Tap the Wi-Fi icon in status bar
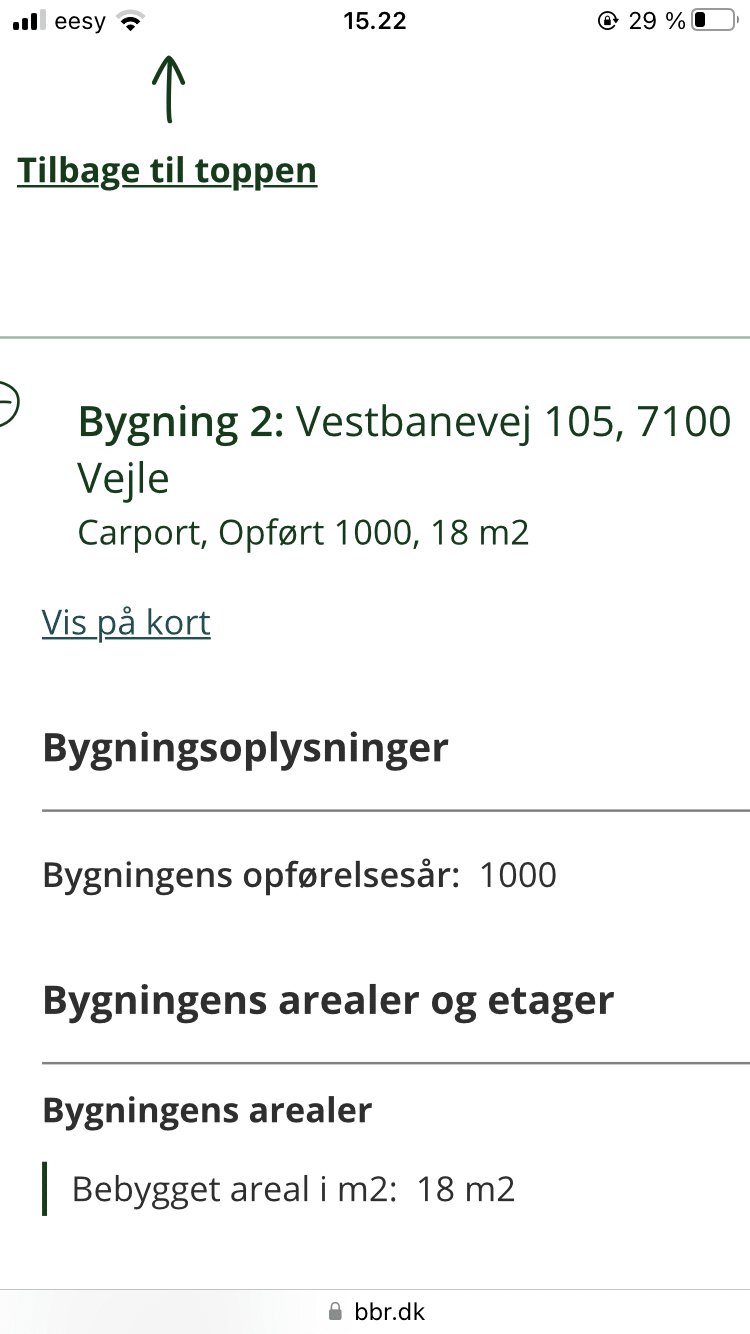750x1334 pixels. click(x=130, y=21)
